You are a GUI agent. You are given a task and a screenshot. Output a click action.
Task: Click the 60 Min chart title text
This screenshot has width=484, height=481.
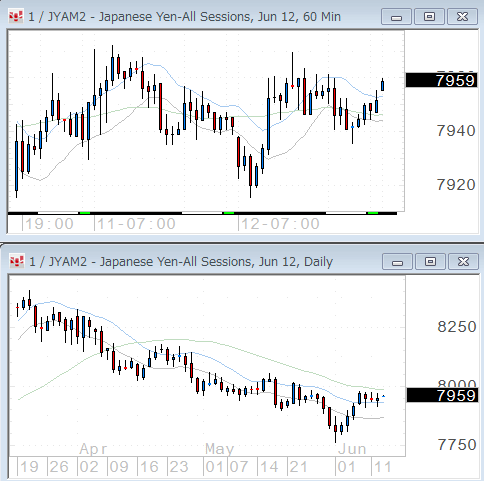(x=184, y=17)
